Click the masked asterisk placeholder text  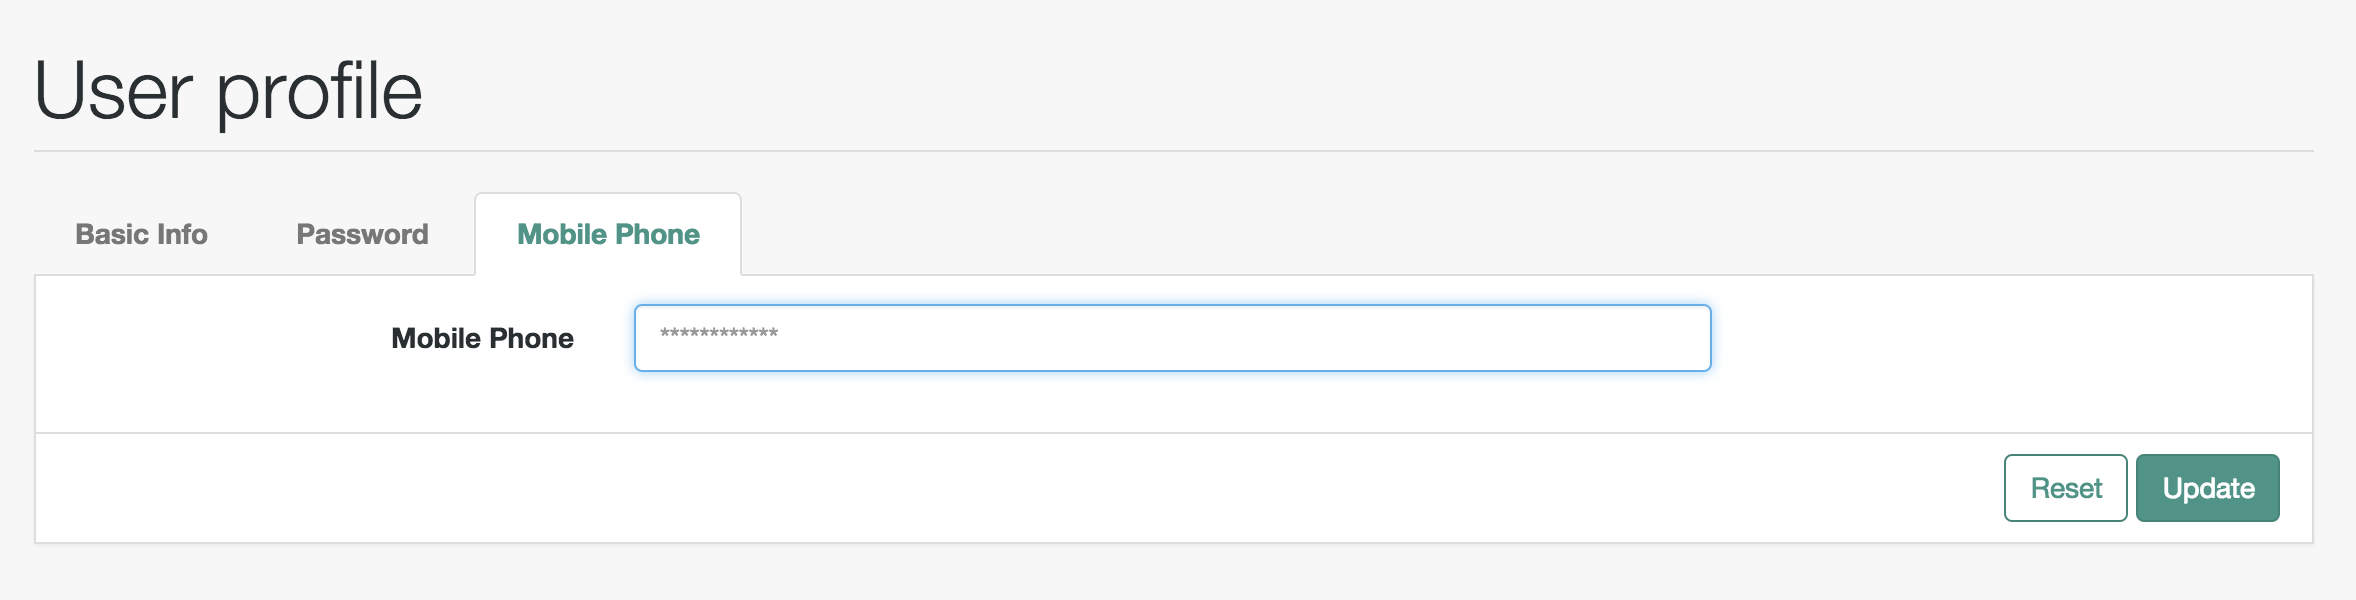pyautogui.click(x=719, y=334)
